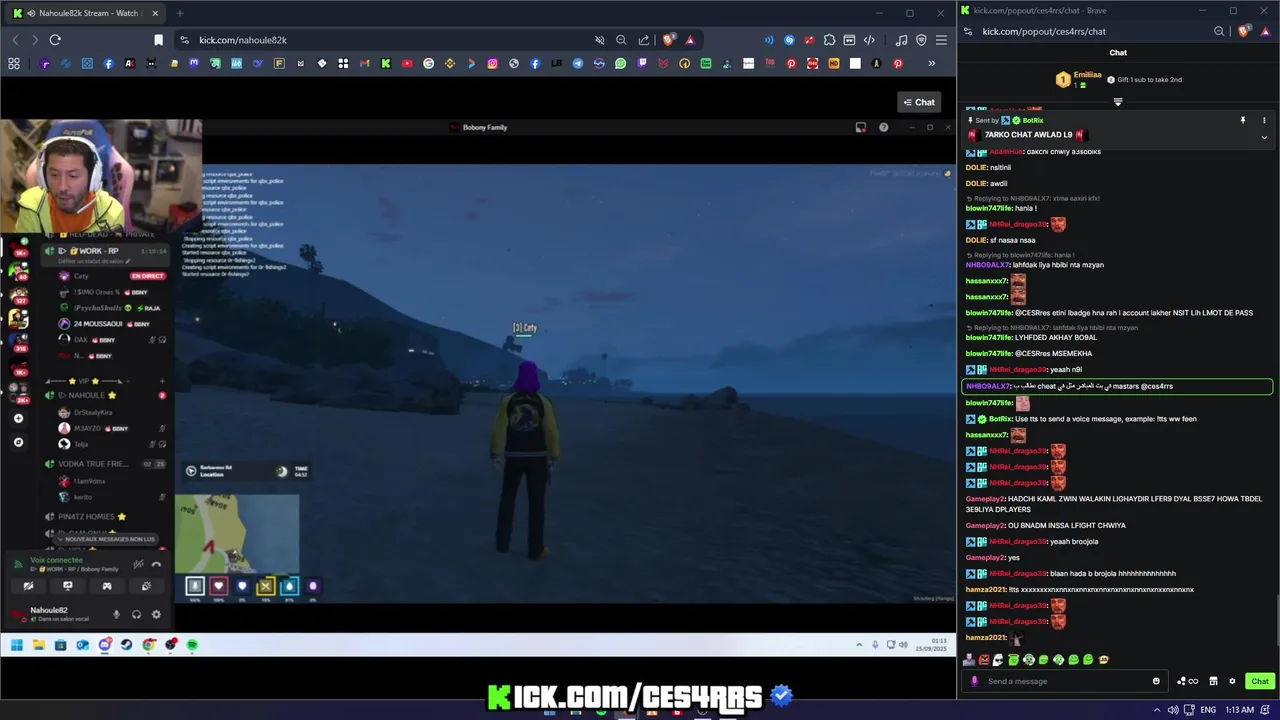Screen dimensions: 1280x720
Task: Share icon in left browser address bar
Action: coord(644,40)
